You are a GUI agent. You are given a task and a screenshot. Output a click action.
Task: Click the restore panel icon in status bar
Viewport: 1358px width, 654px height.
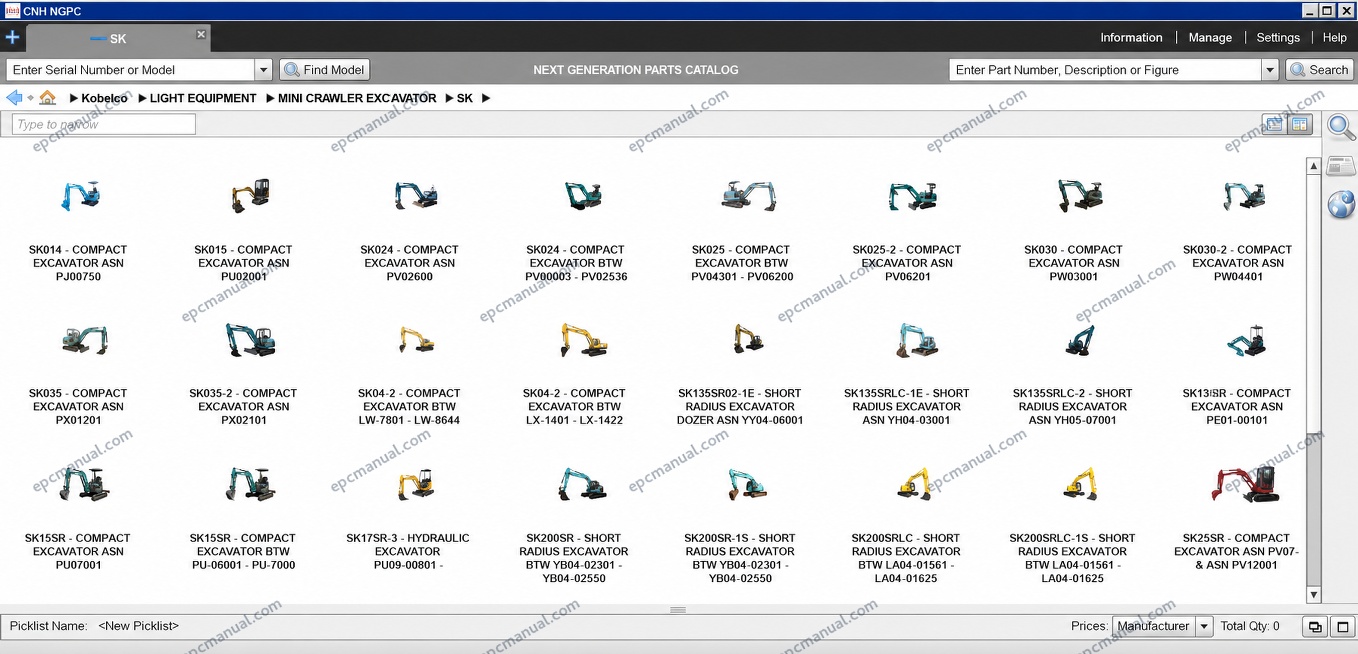(x=1315, y=627)
